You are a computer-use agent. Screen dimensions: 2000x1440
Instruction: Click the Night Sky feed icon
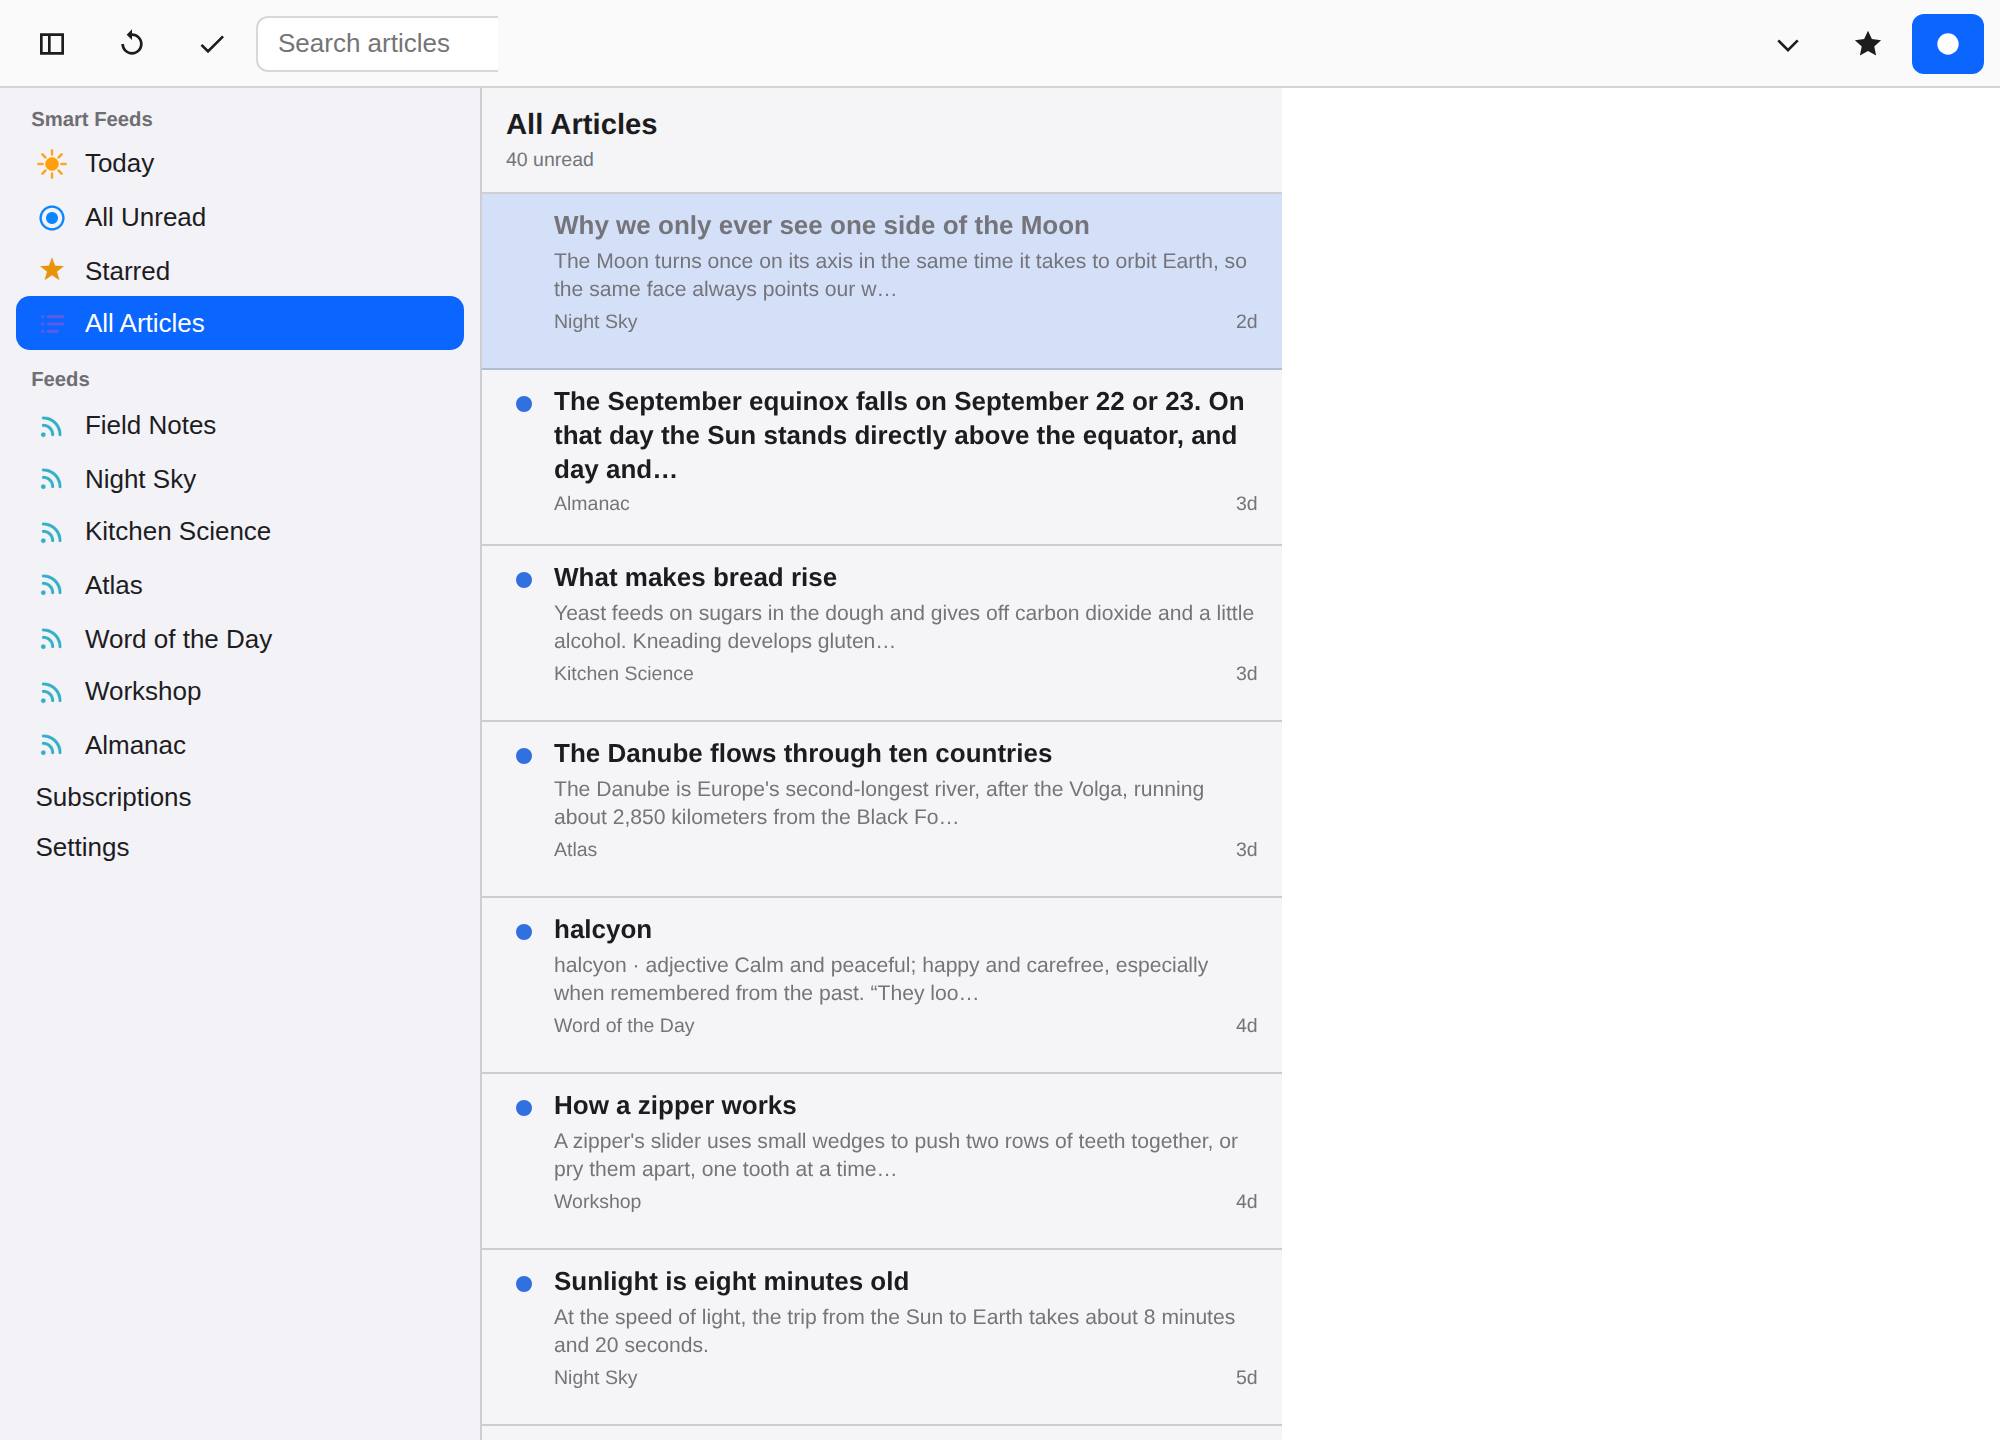[x=52, y=480]
